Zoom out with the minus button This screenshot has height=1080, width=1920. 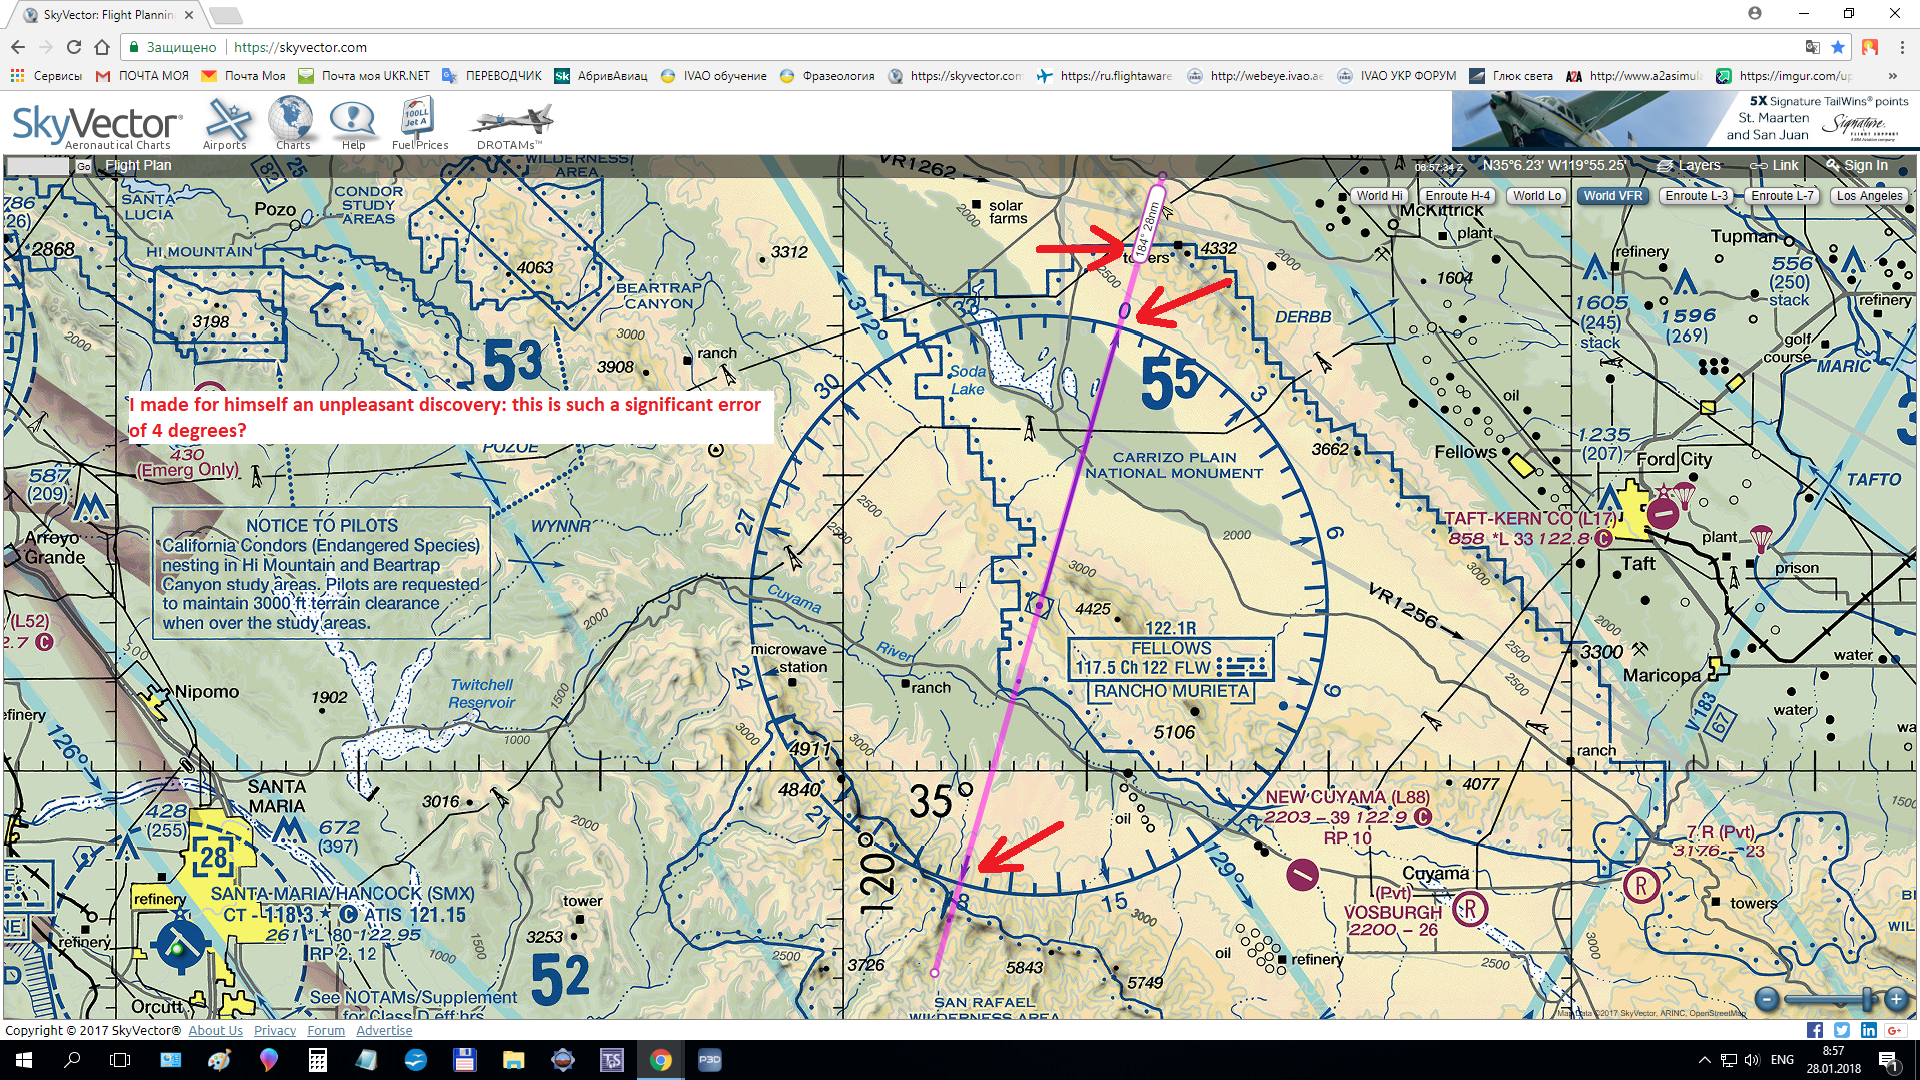click(1767, 999)
